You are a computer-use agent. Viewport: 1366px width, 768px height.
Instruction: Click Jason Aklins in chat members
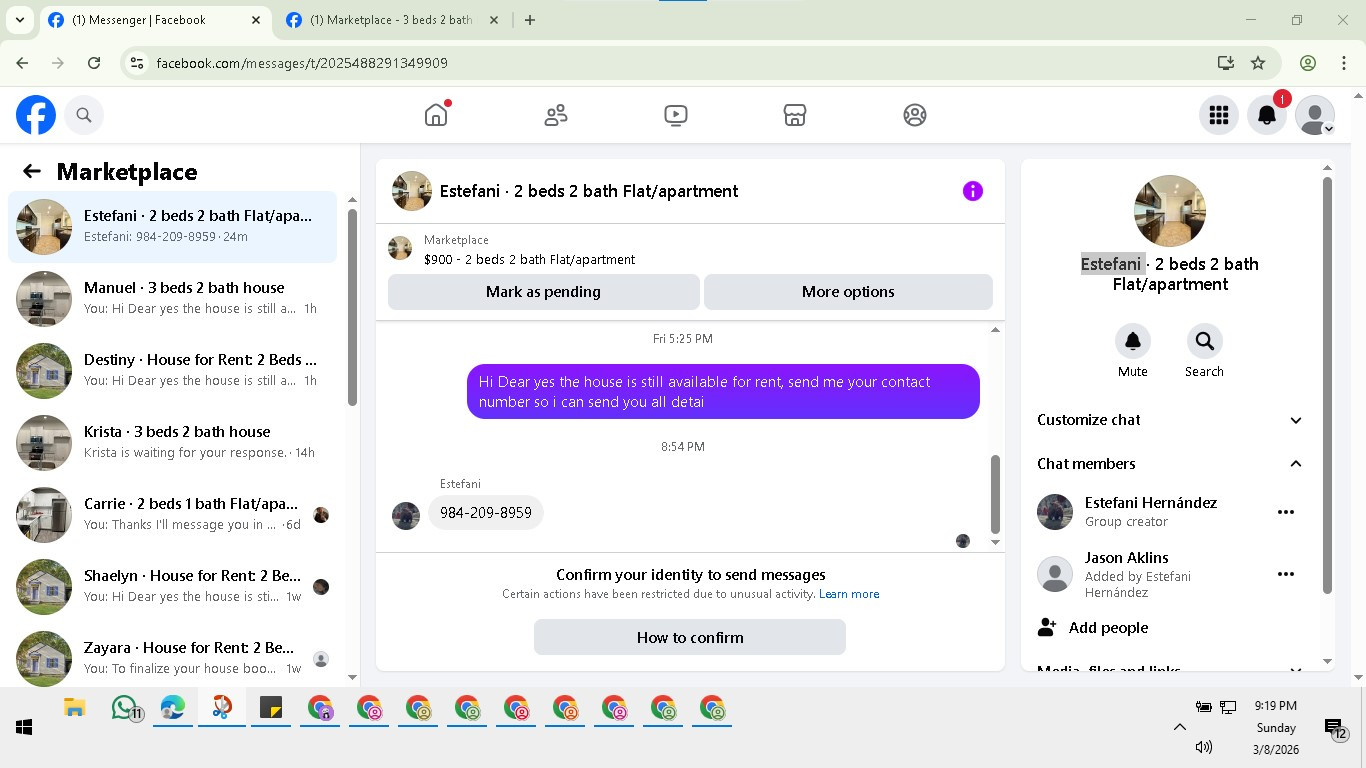[1126, 558]
